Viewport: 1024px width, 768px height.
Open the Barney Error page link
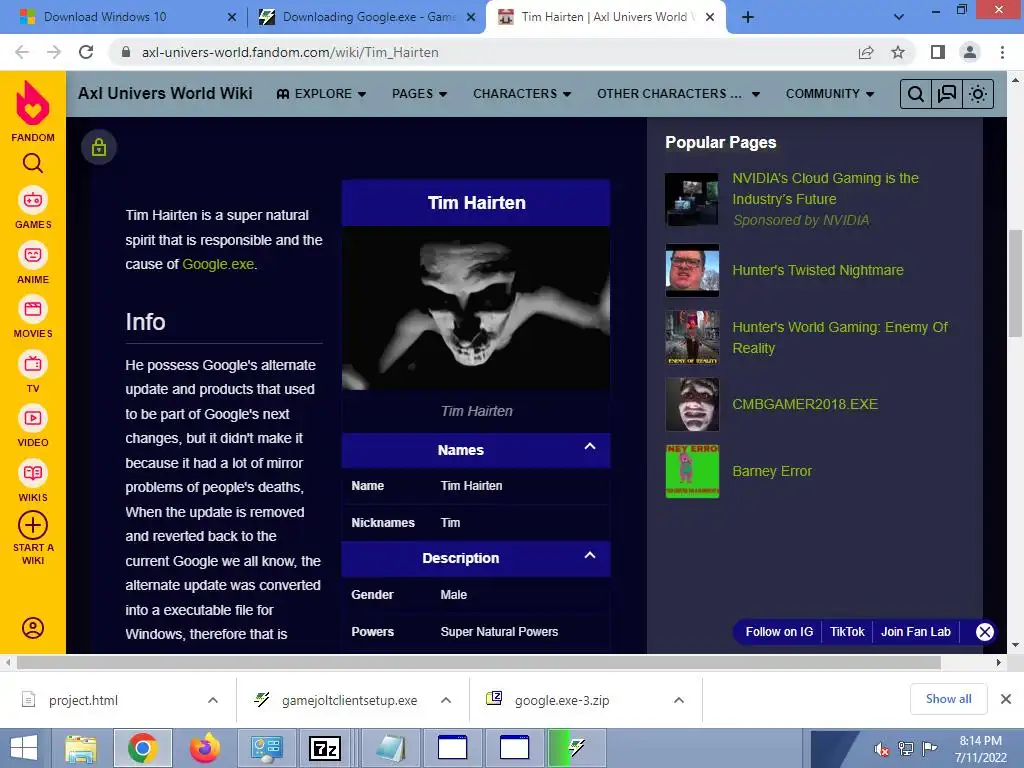point(772,471)
